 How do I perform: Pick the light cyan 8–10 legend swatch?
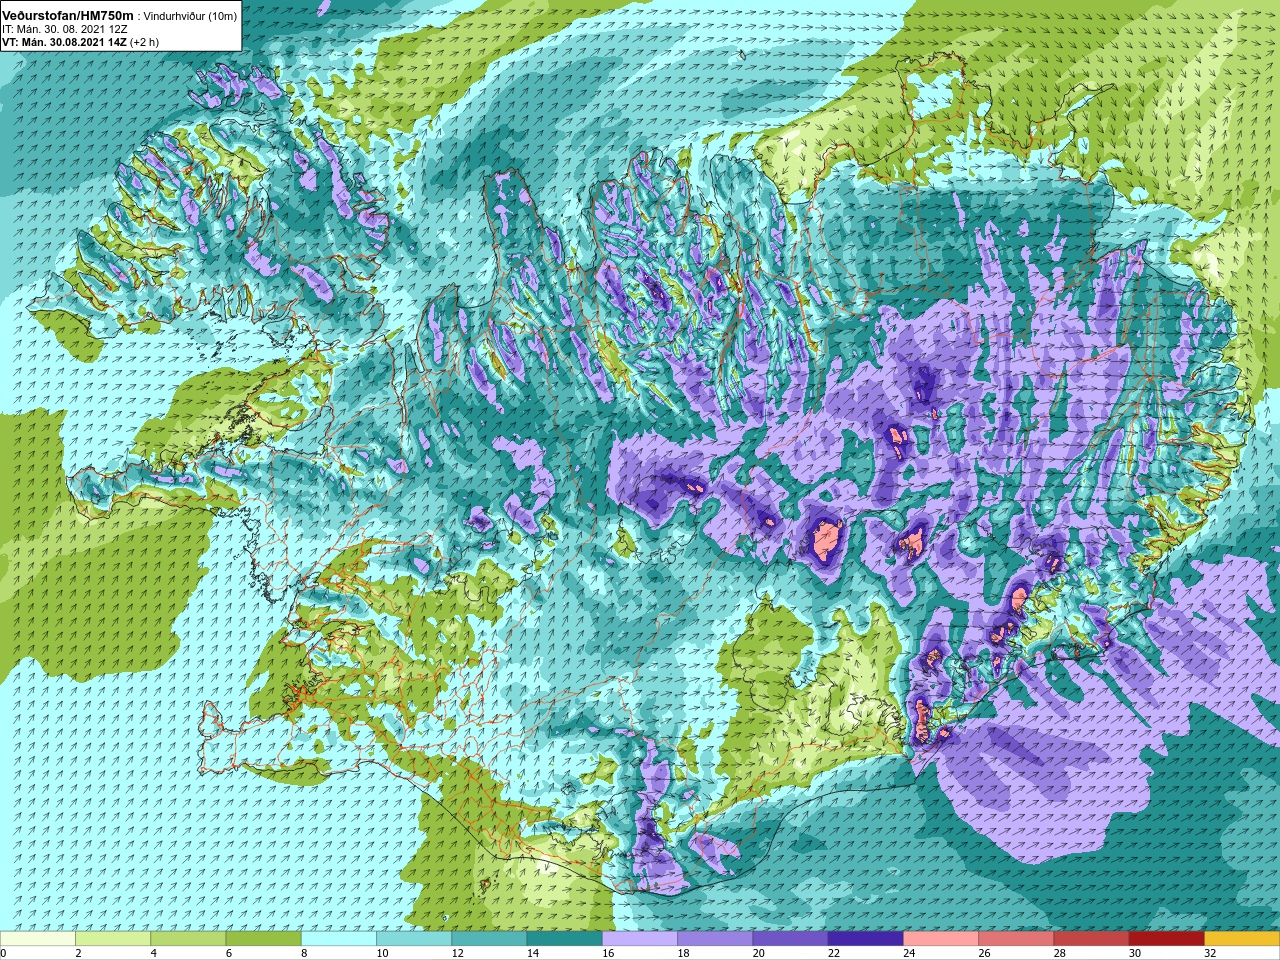coord(339,939)
